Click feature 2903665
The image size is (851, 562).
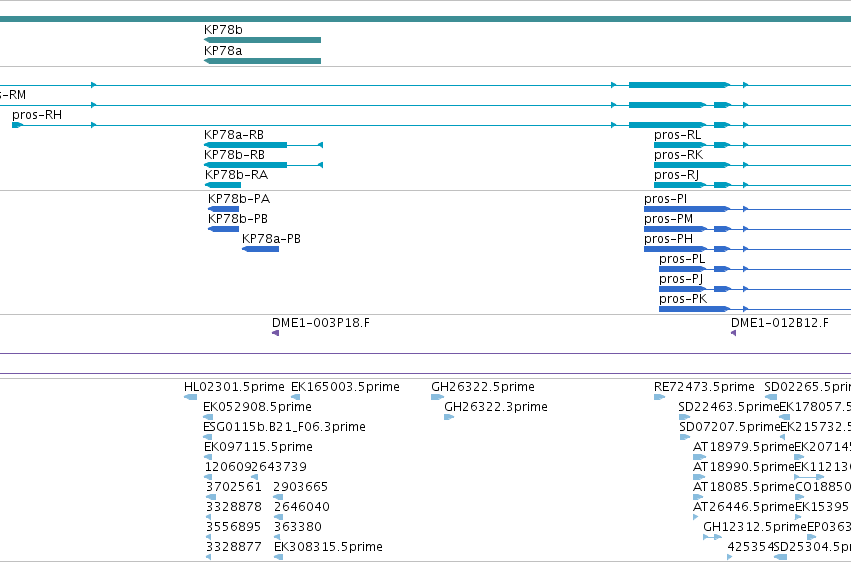(278, 497)
